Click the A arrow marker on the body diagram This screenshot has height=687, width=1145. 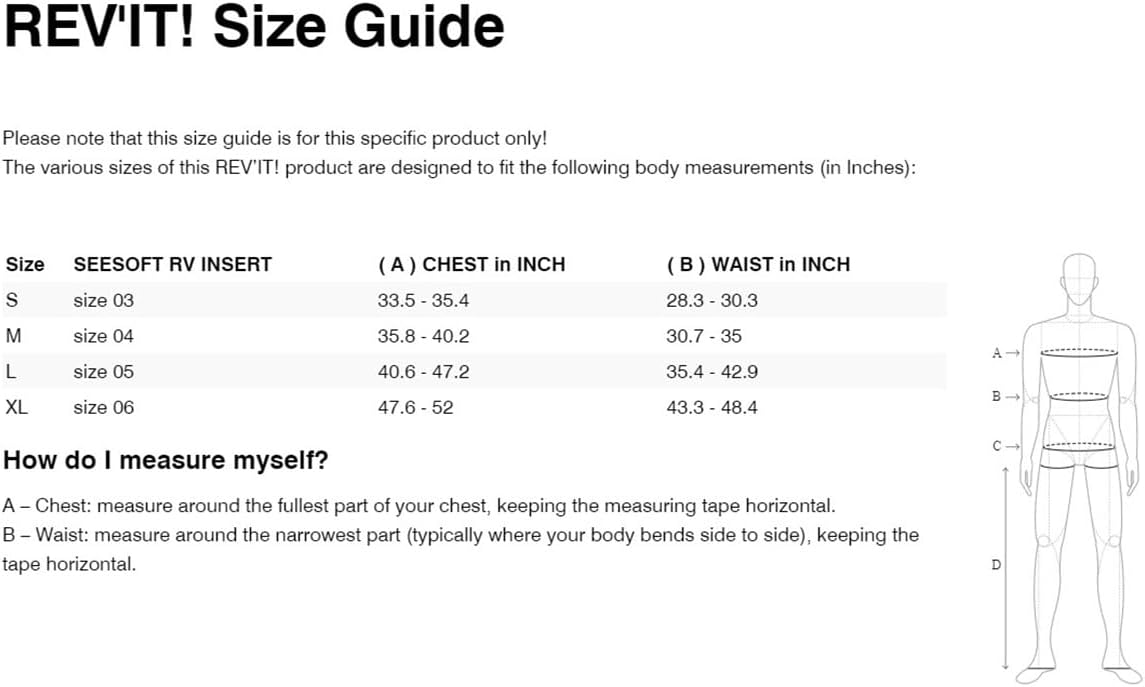click(1004, 353)
